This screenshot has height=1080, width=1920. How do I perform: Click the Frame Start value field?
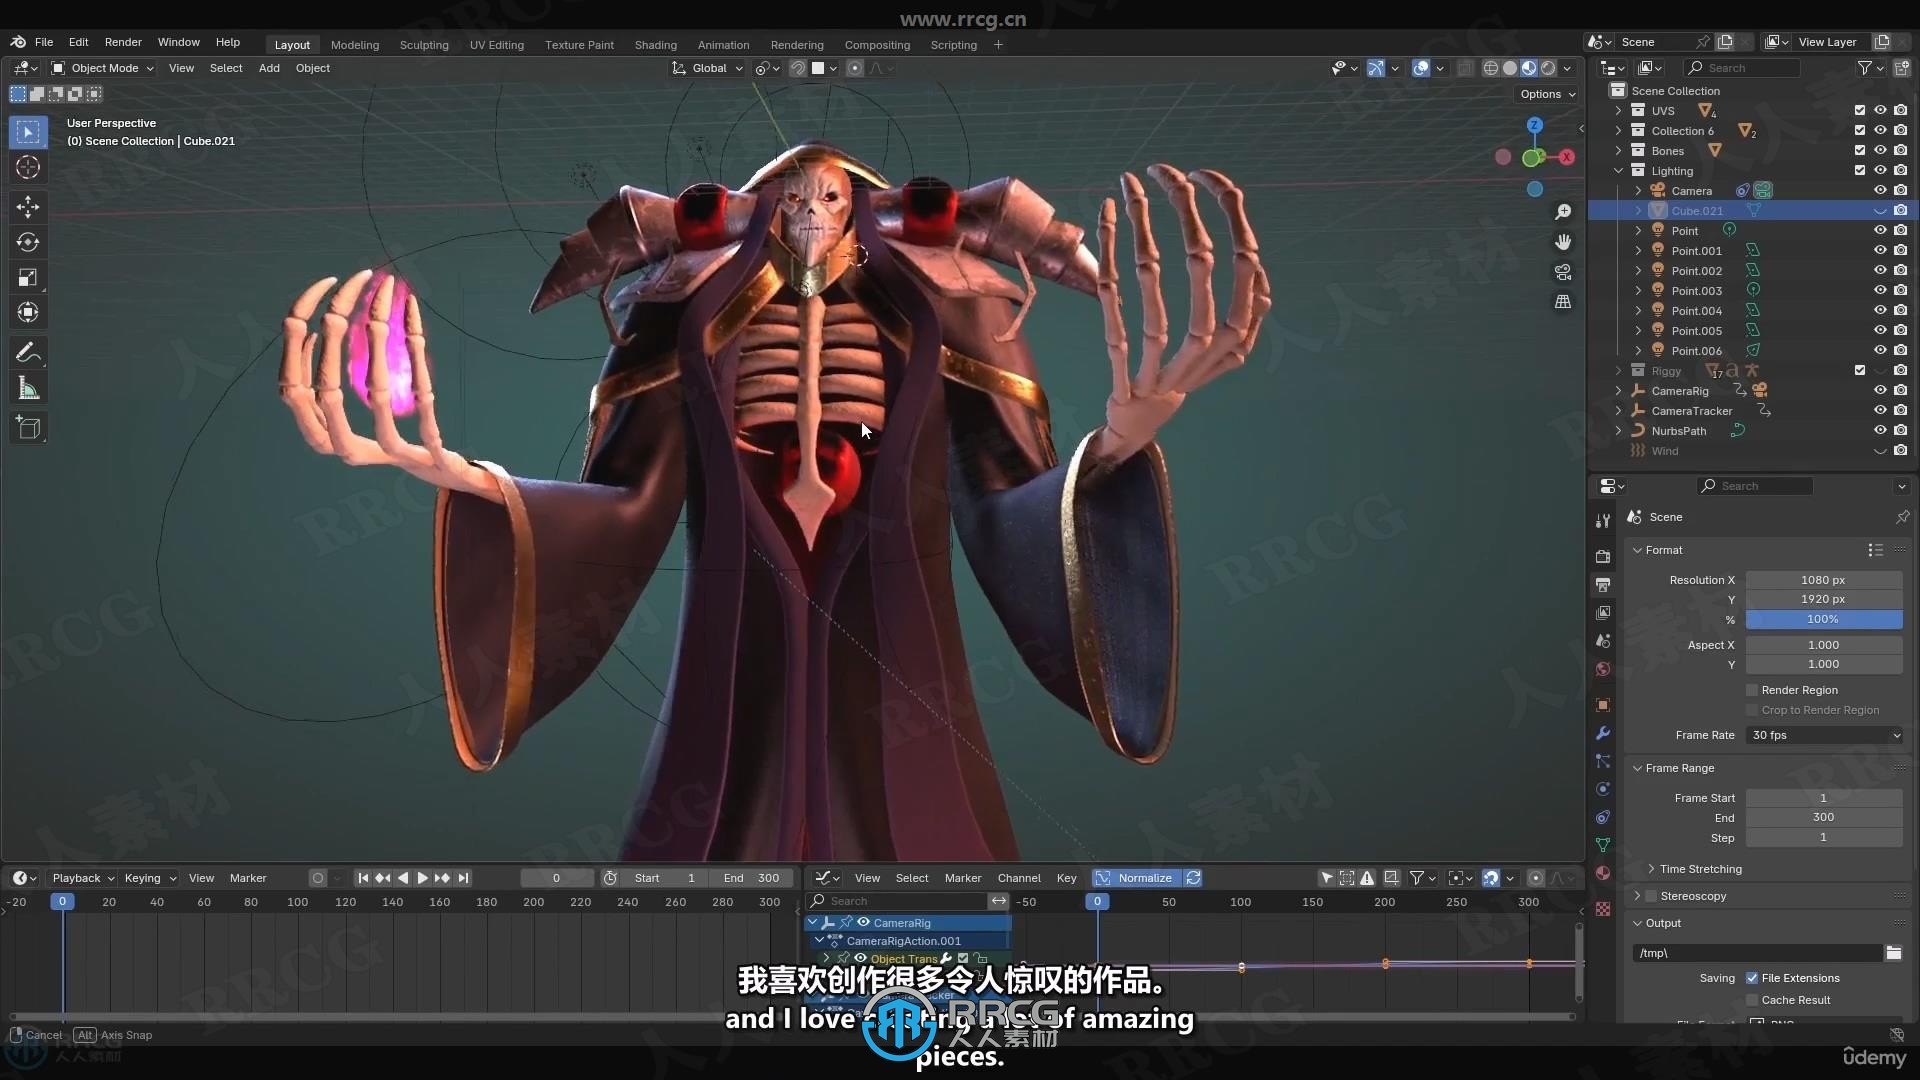pyautogui.click(x=1823, y=798)
